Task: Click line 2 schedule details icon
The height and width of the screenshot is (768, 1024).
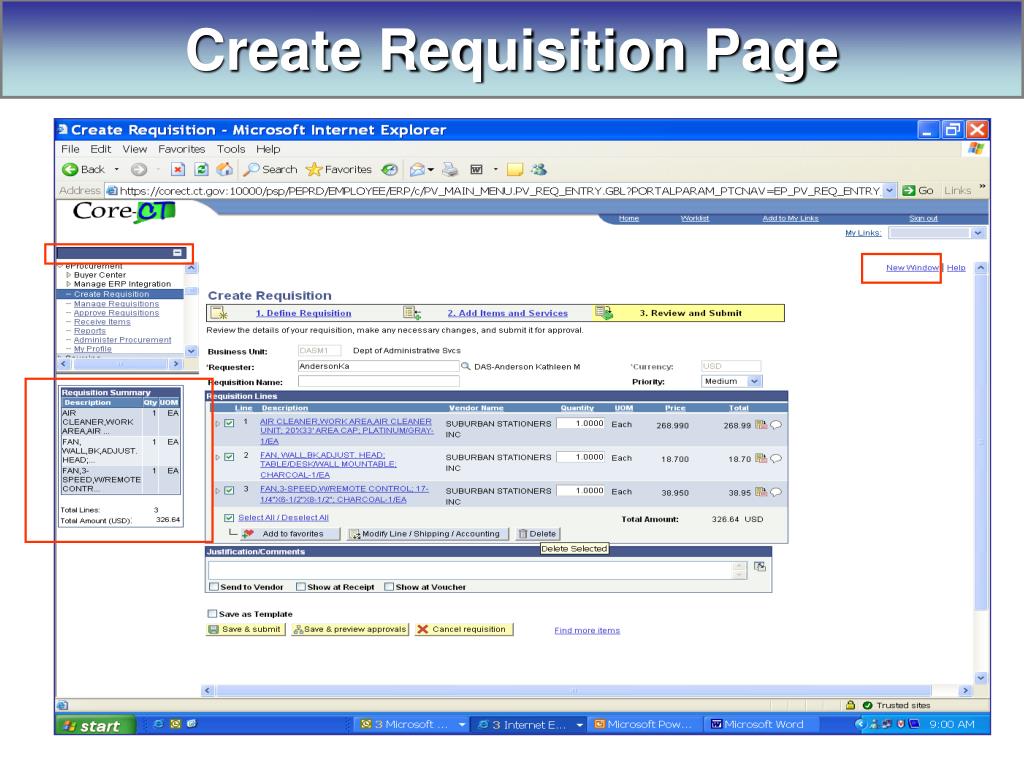Action: tap(761, 458)
